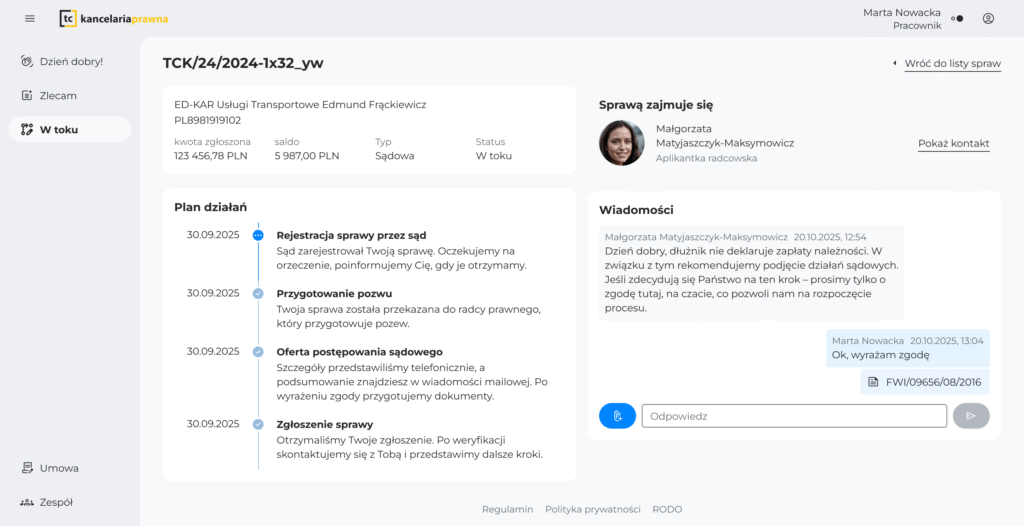Open the Regulamin footer link
The width and height of the screenshot is (1024, 526).
coord(507,509)
